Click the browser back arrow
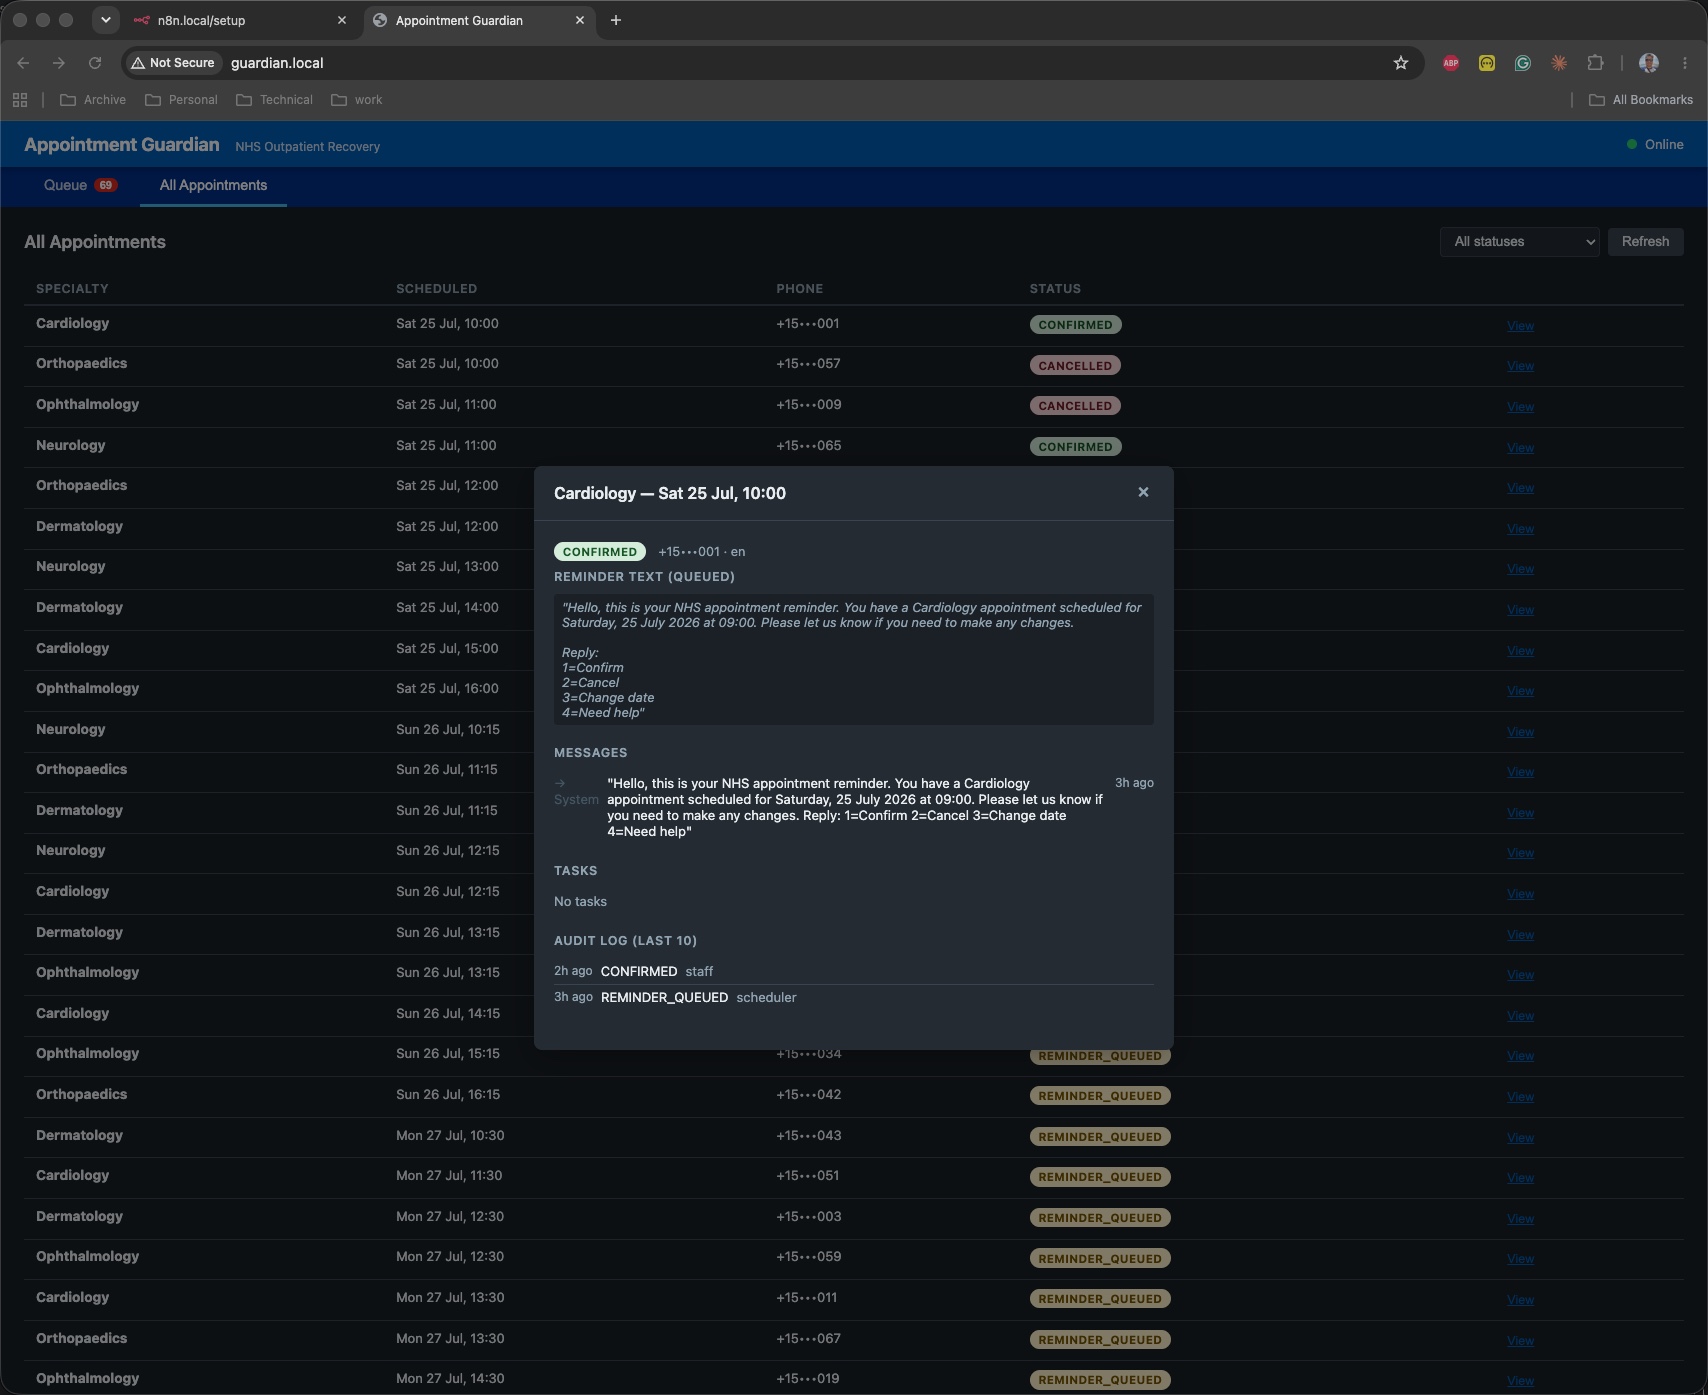This screenshot has height=1395, width=1708. (x=23, y=63)
